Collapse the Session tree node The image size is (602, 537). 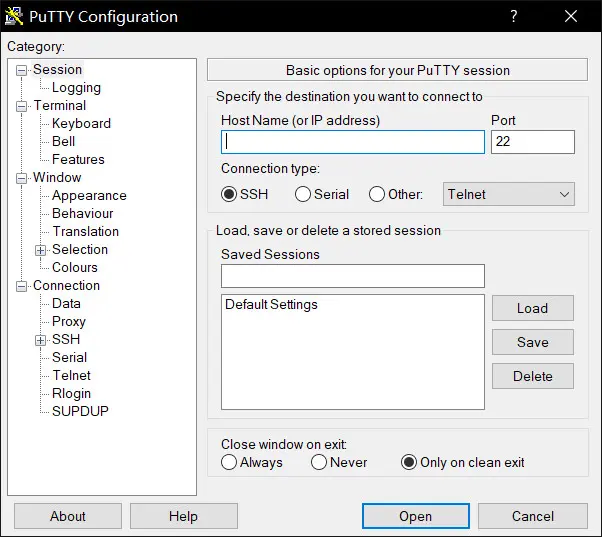pyautogui.click(x=22, y=71)
